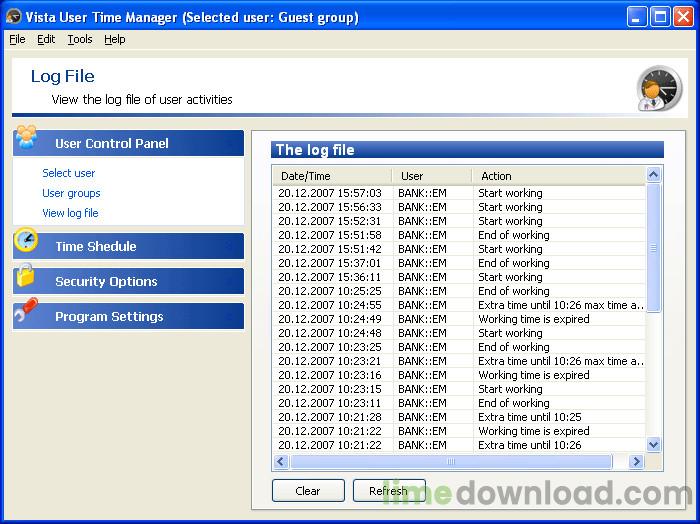Click the app icon in title bar

[x=13, y=17]
